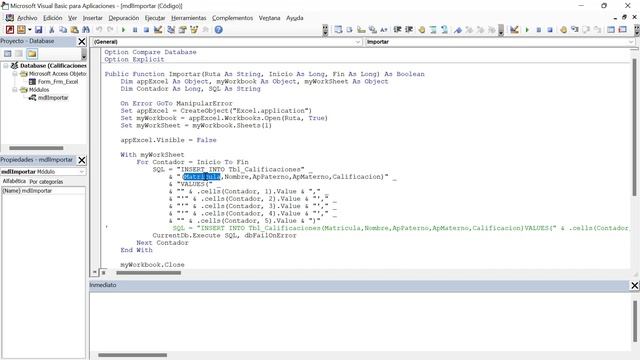Switch to the Alfabética properties tab
This screenshot has width=640, height=360.
(14, 181)
